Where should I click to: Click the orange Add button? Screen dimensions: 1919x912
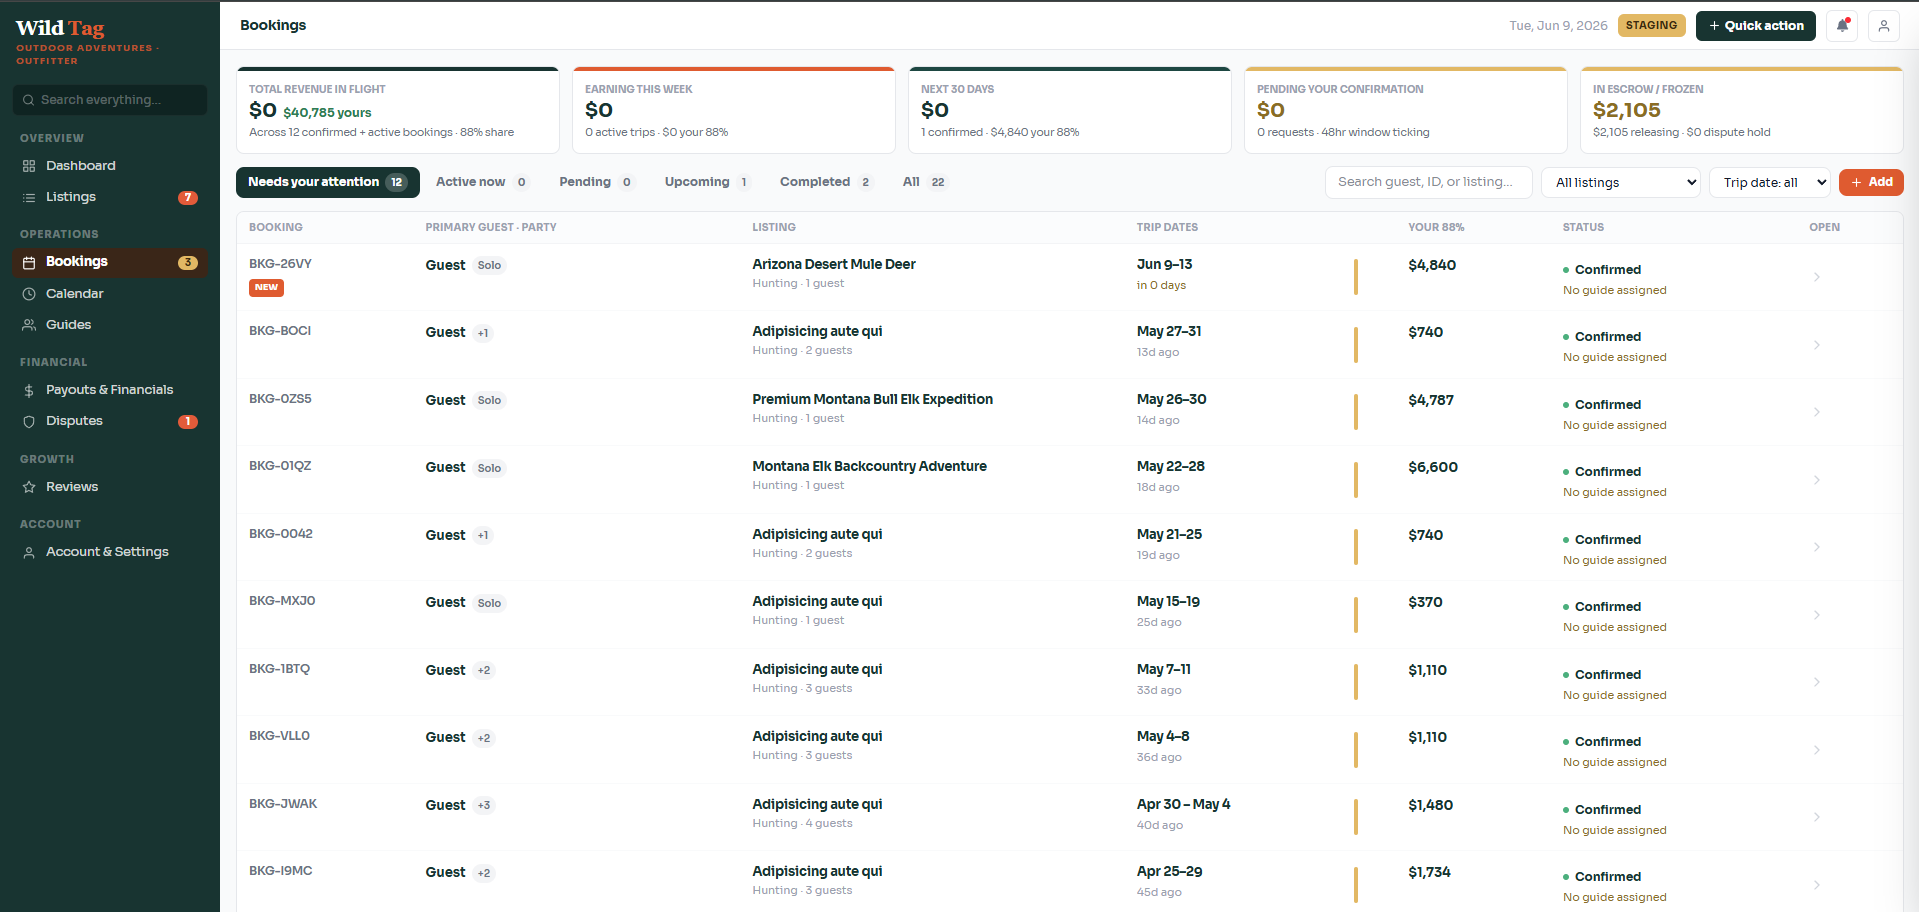[x=1871, y=182]
